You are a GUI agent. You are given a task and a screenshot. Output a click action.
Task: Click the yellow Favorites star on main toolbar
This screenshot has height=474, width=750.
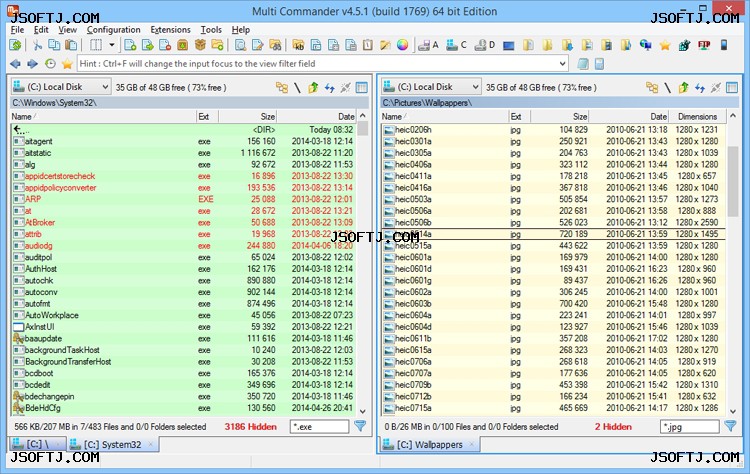point(665,45)
